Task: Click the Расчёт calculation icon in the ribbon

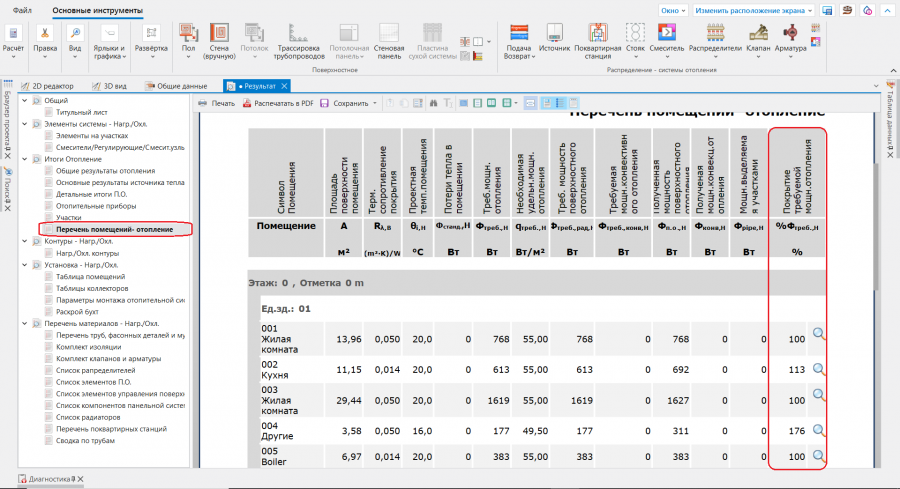Action: (x=14, y=32)
